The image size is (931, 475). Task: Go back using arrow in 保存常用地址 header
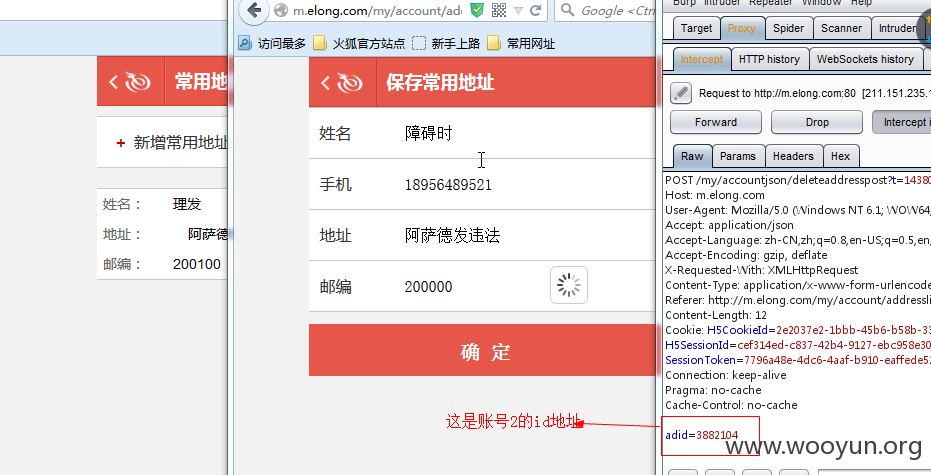tap(325, 83)
